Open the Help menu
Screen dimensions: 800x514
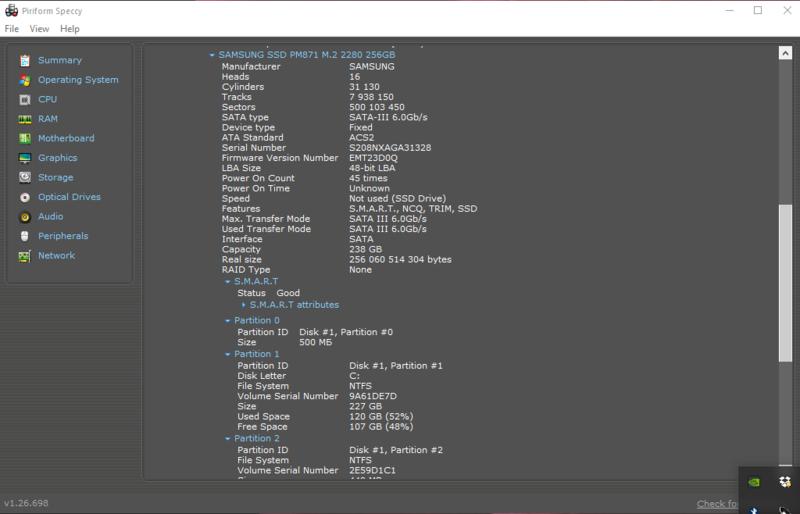pos(70,29)
